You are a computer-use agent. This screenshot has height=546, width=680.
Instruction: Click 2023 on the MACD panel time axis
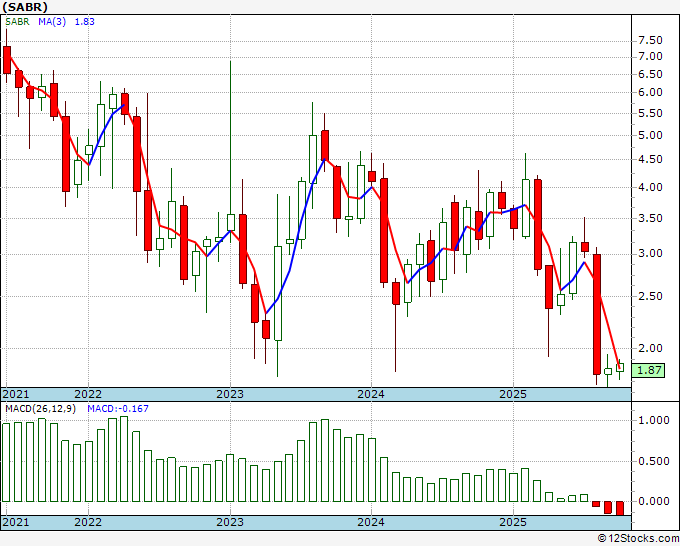(x=230, y=522)
